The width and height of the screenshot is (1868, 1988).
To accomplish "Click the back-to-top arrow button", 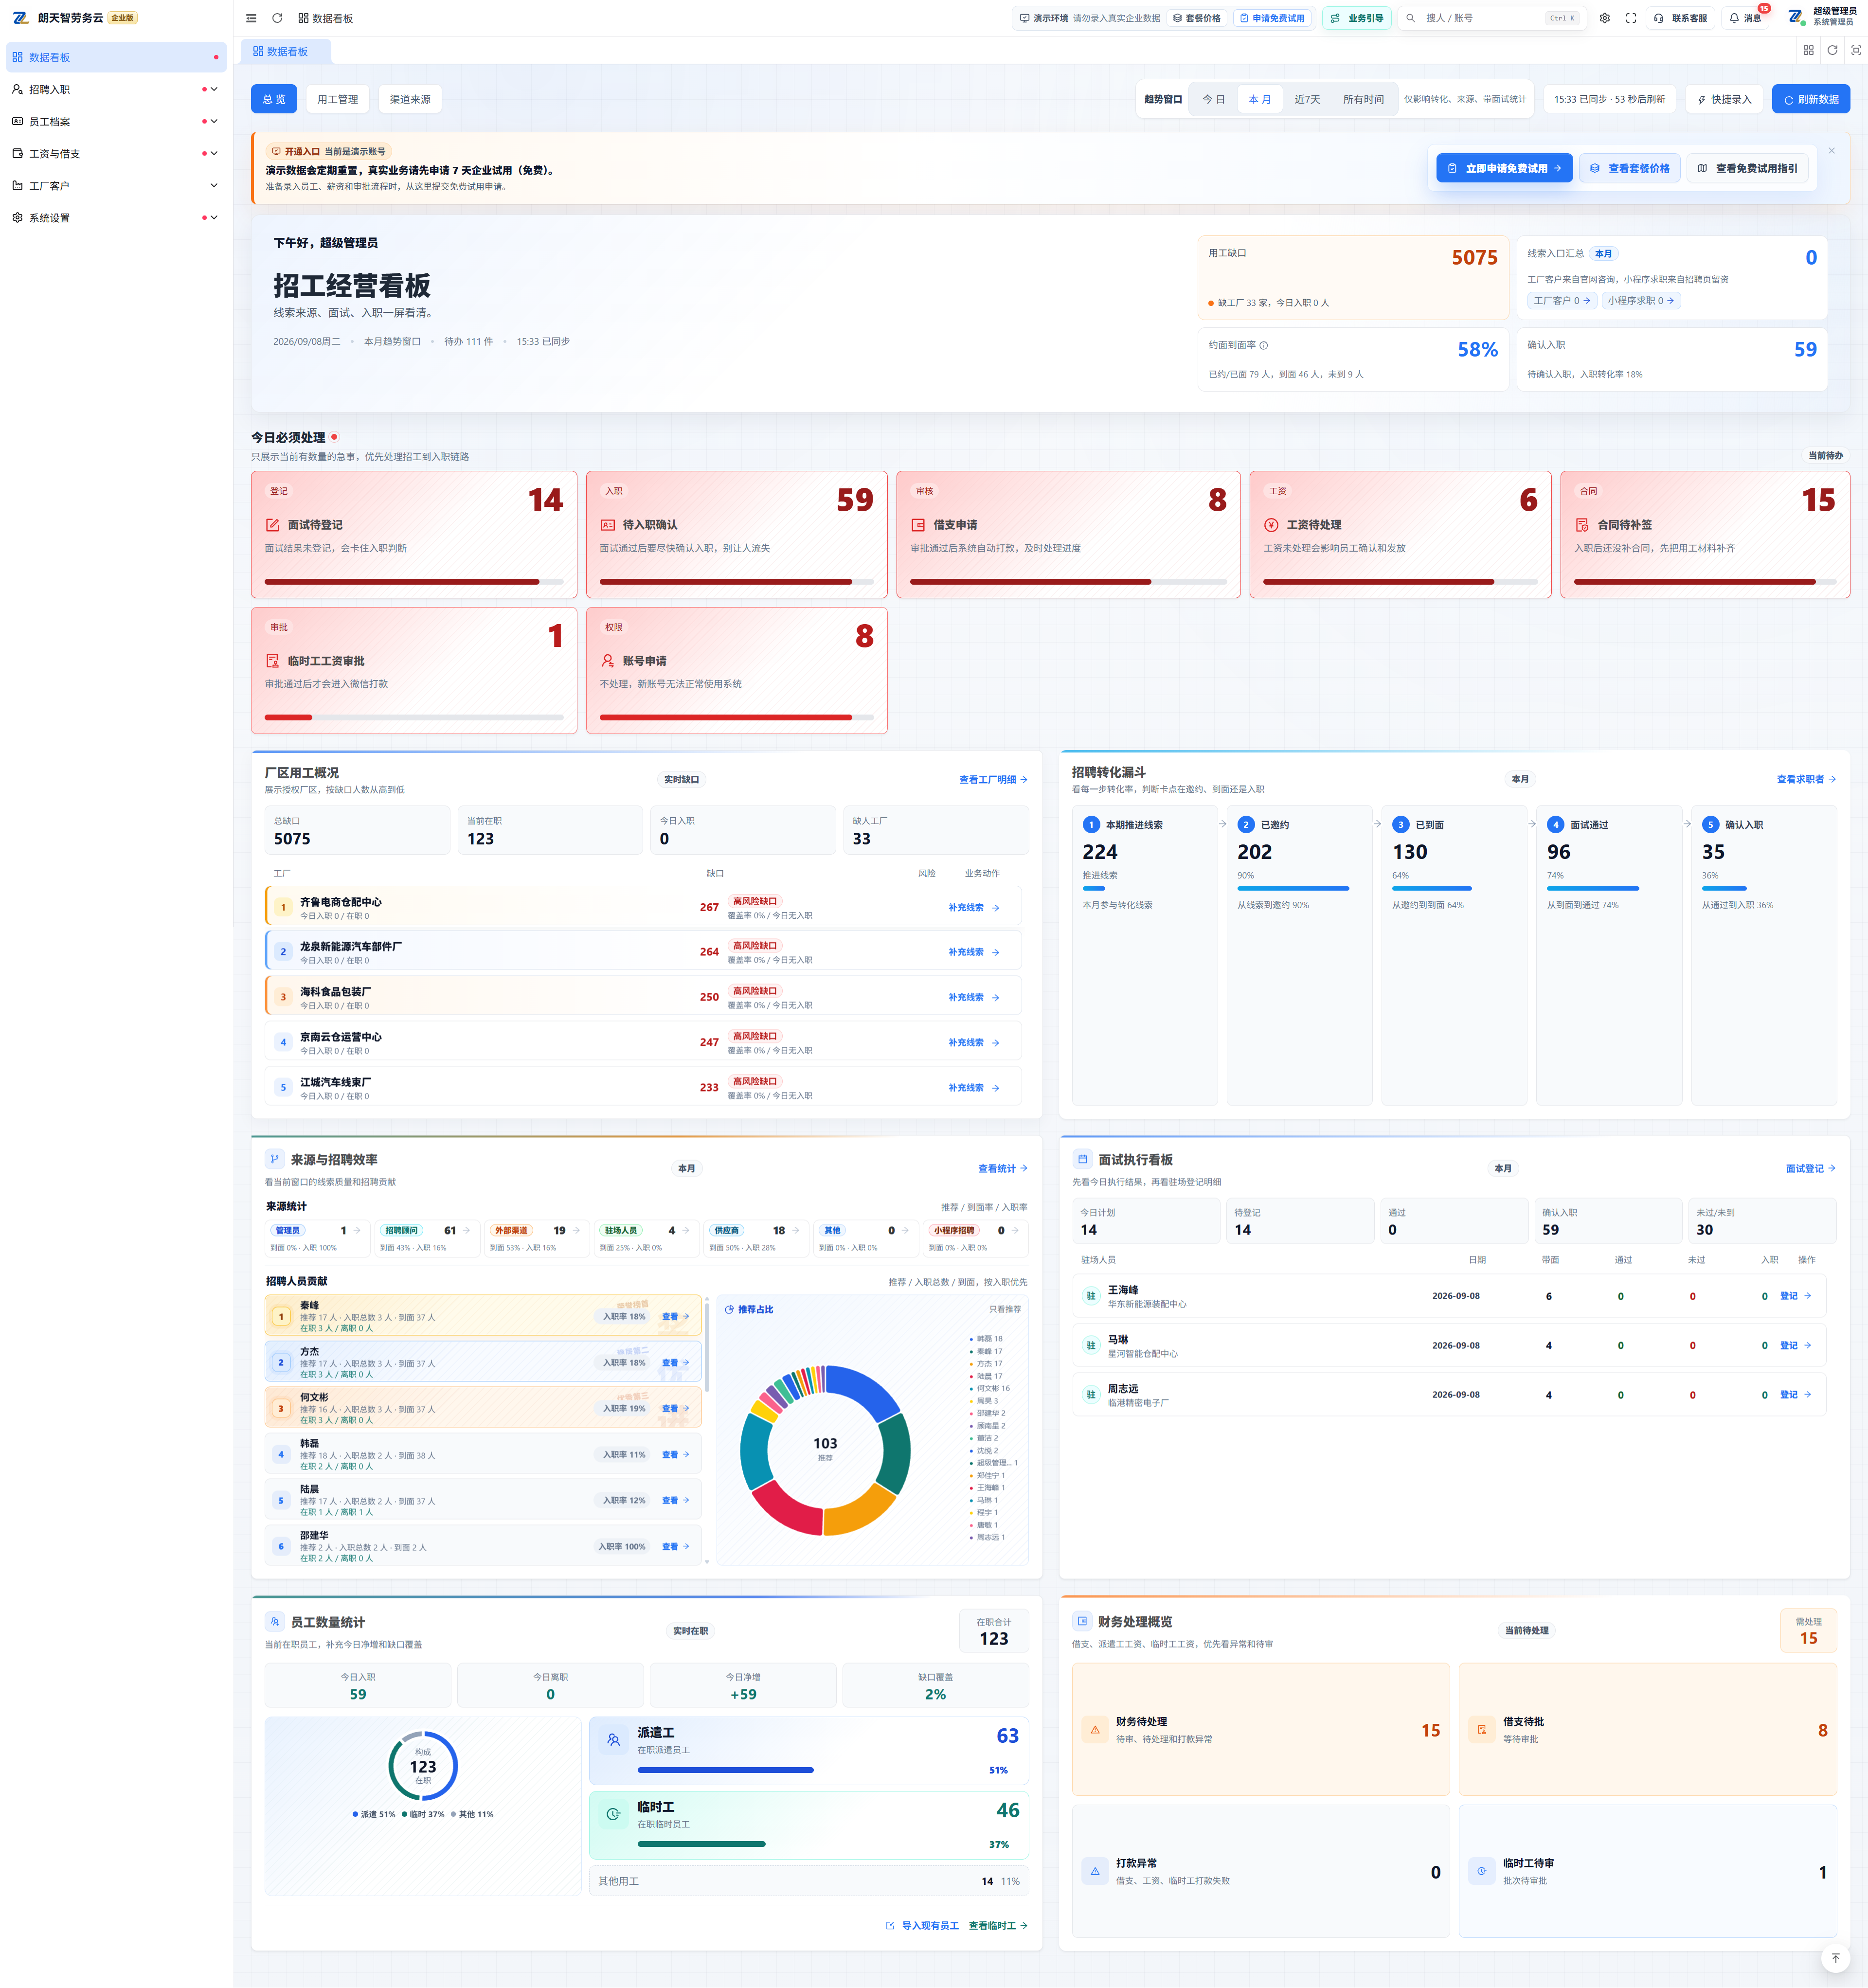I will tap(1835, 1957).
